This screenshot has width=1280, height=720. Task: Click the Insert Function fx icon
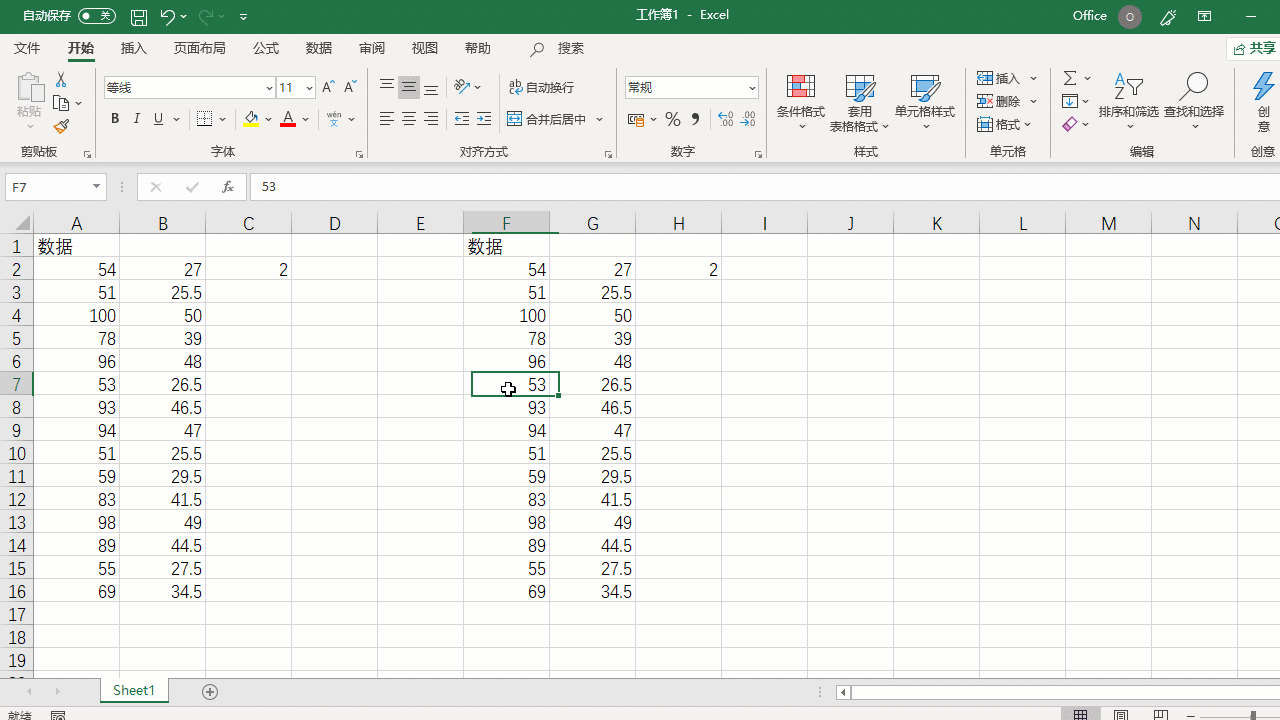coord(228,187)
